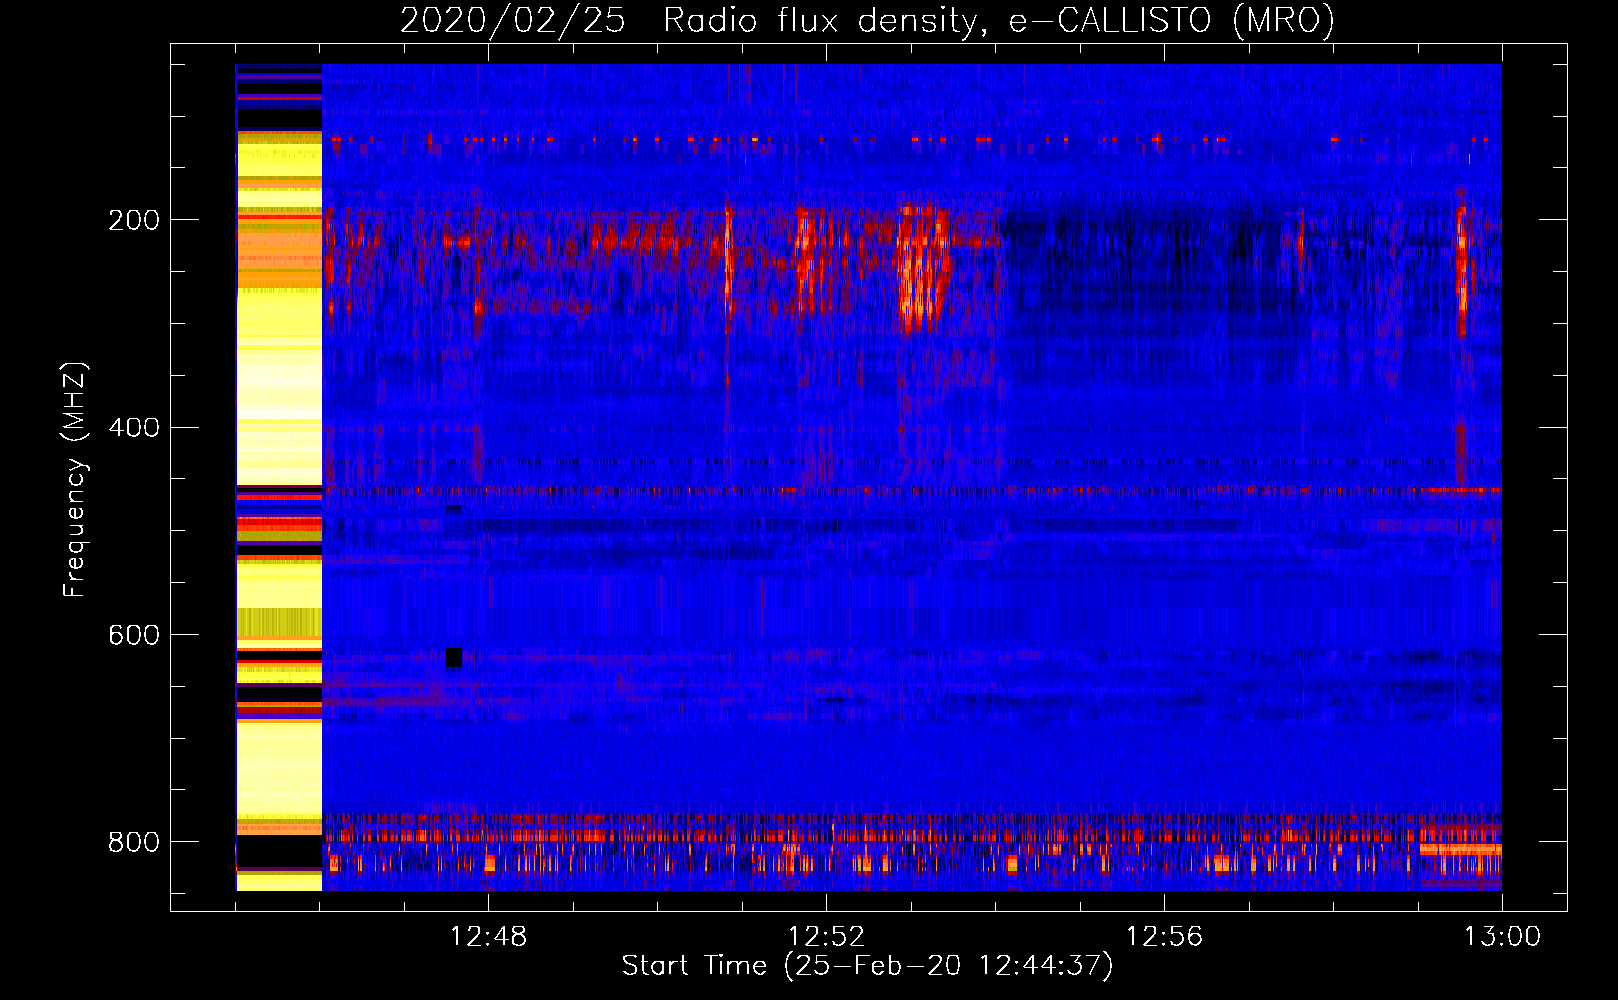Click the 200 frequency tick label
This screenshot has height=1000, width=1618.
(133, 220)
